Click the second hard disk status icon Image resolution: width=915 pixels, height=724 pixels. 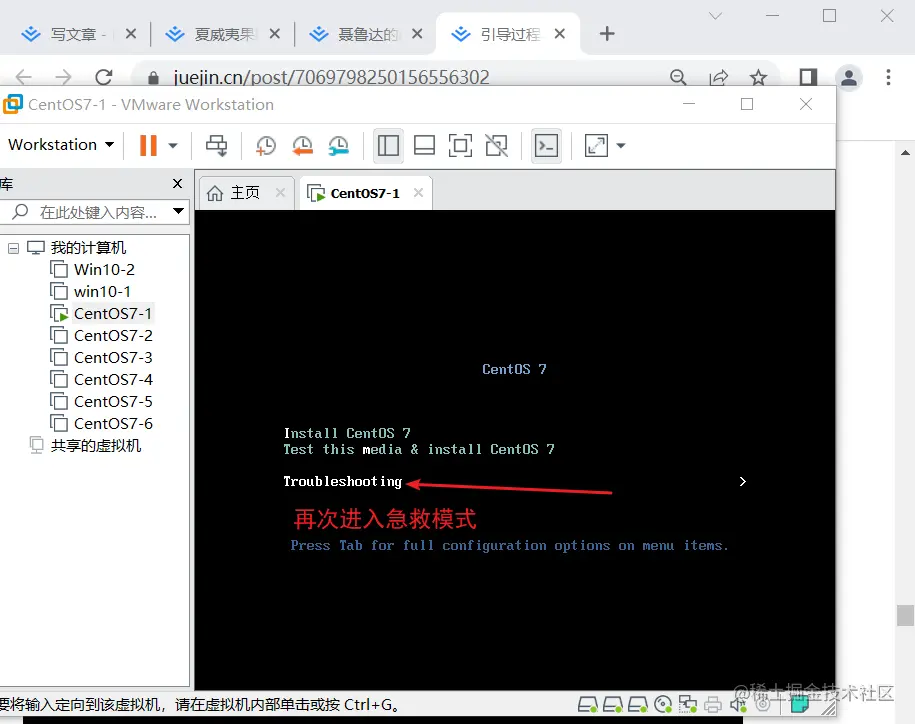(x=613, y=705)
